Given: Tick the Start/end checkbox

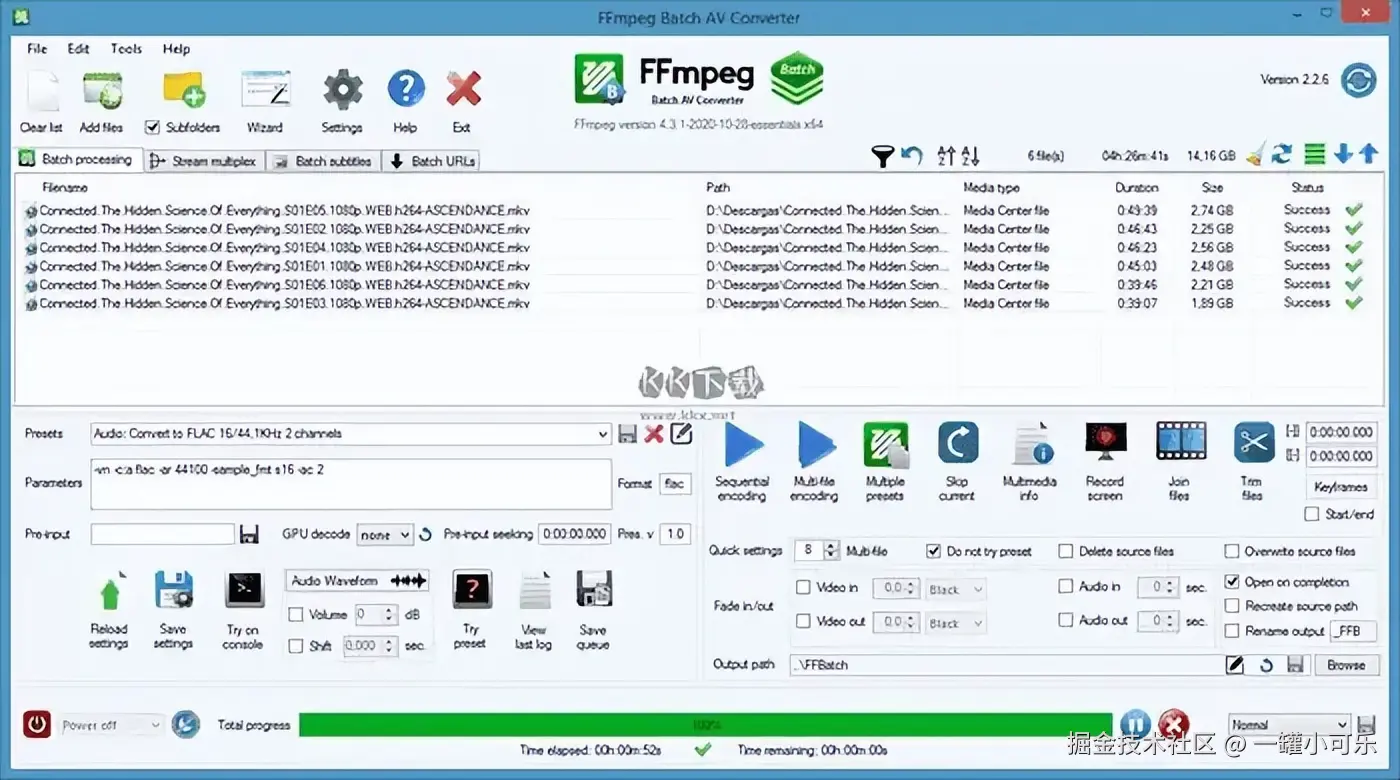Looking at the screenshot, I should [1312, 514].
